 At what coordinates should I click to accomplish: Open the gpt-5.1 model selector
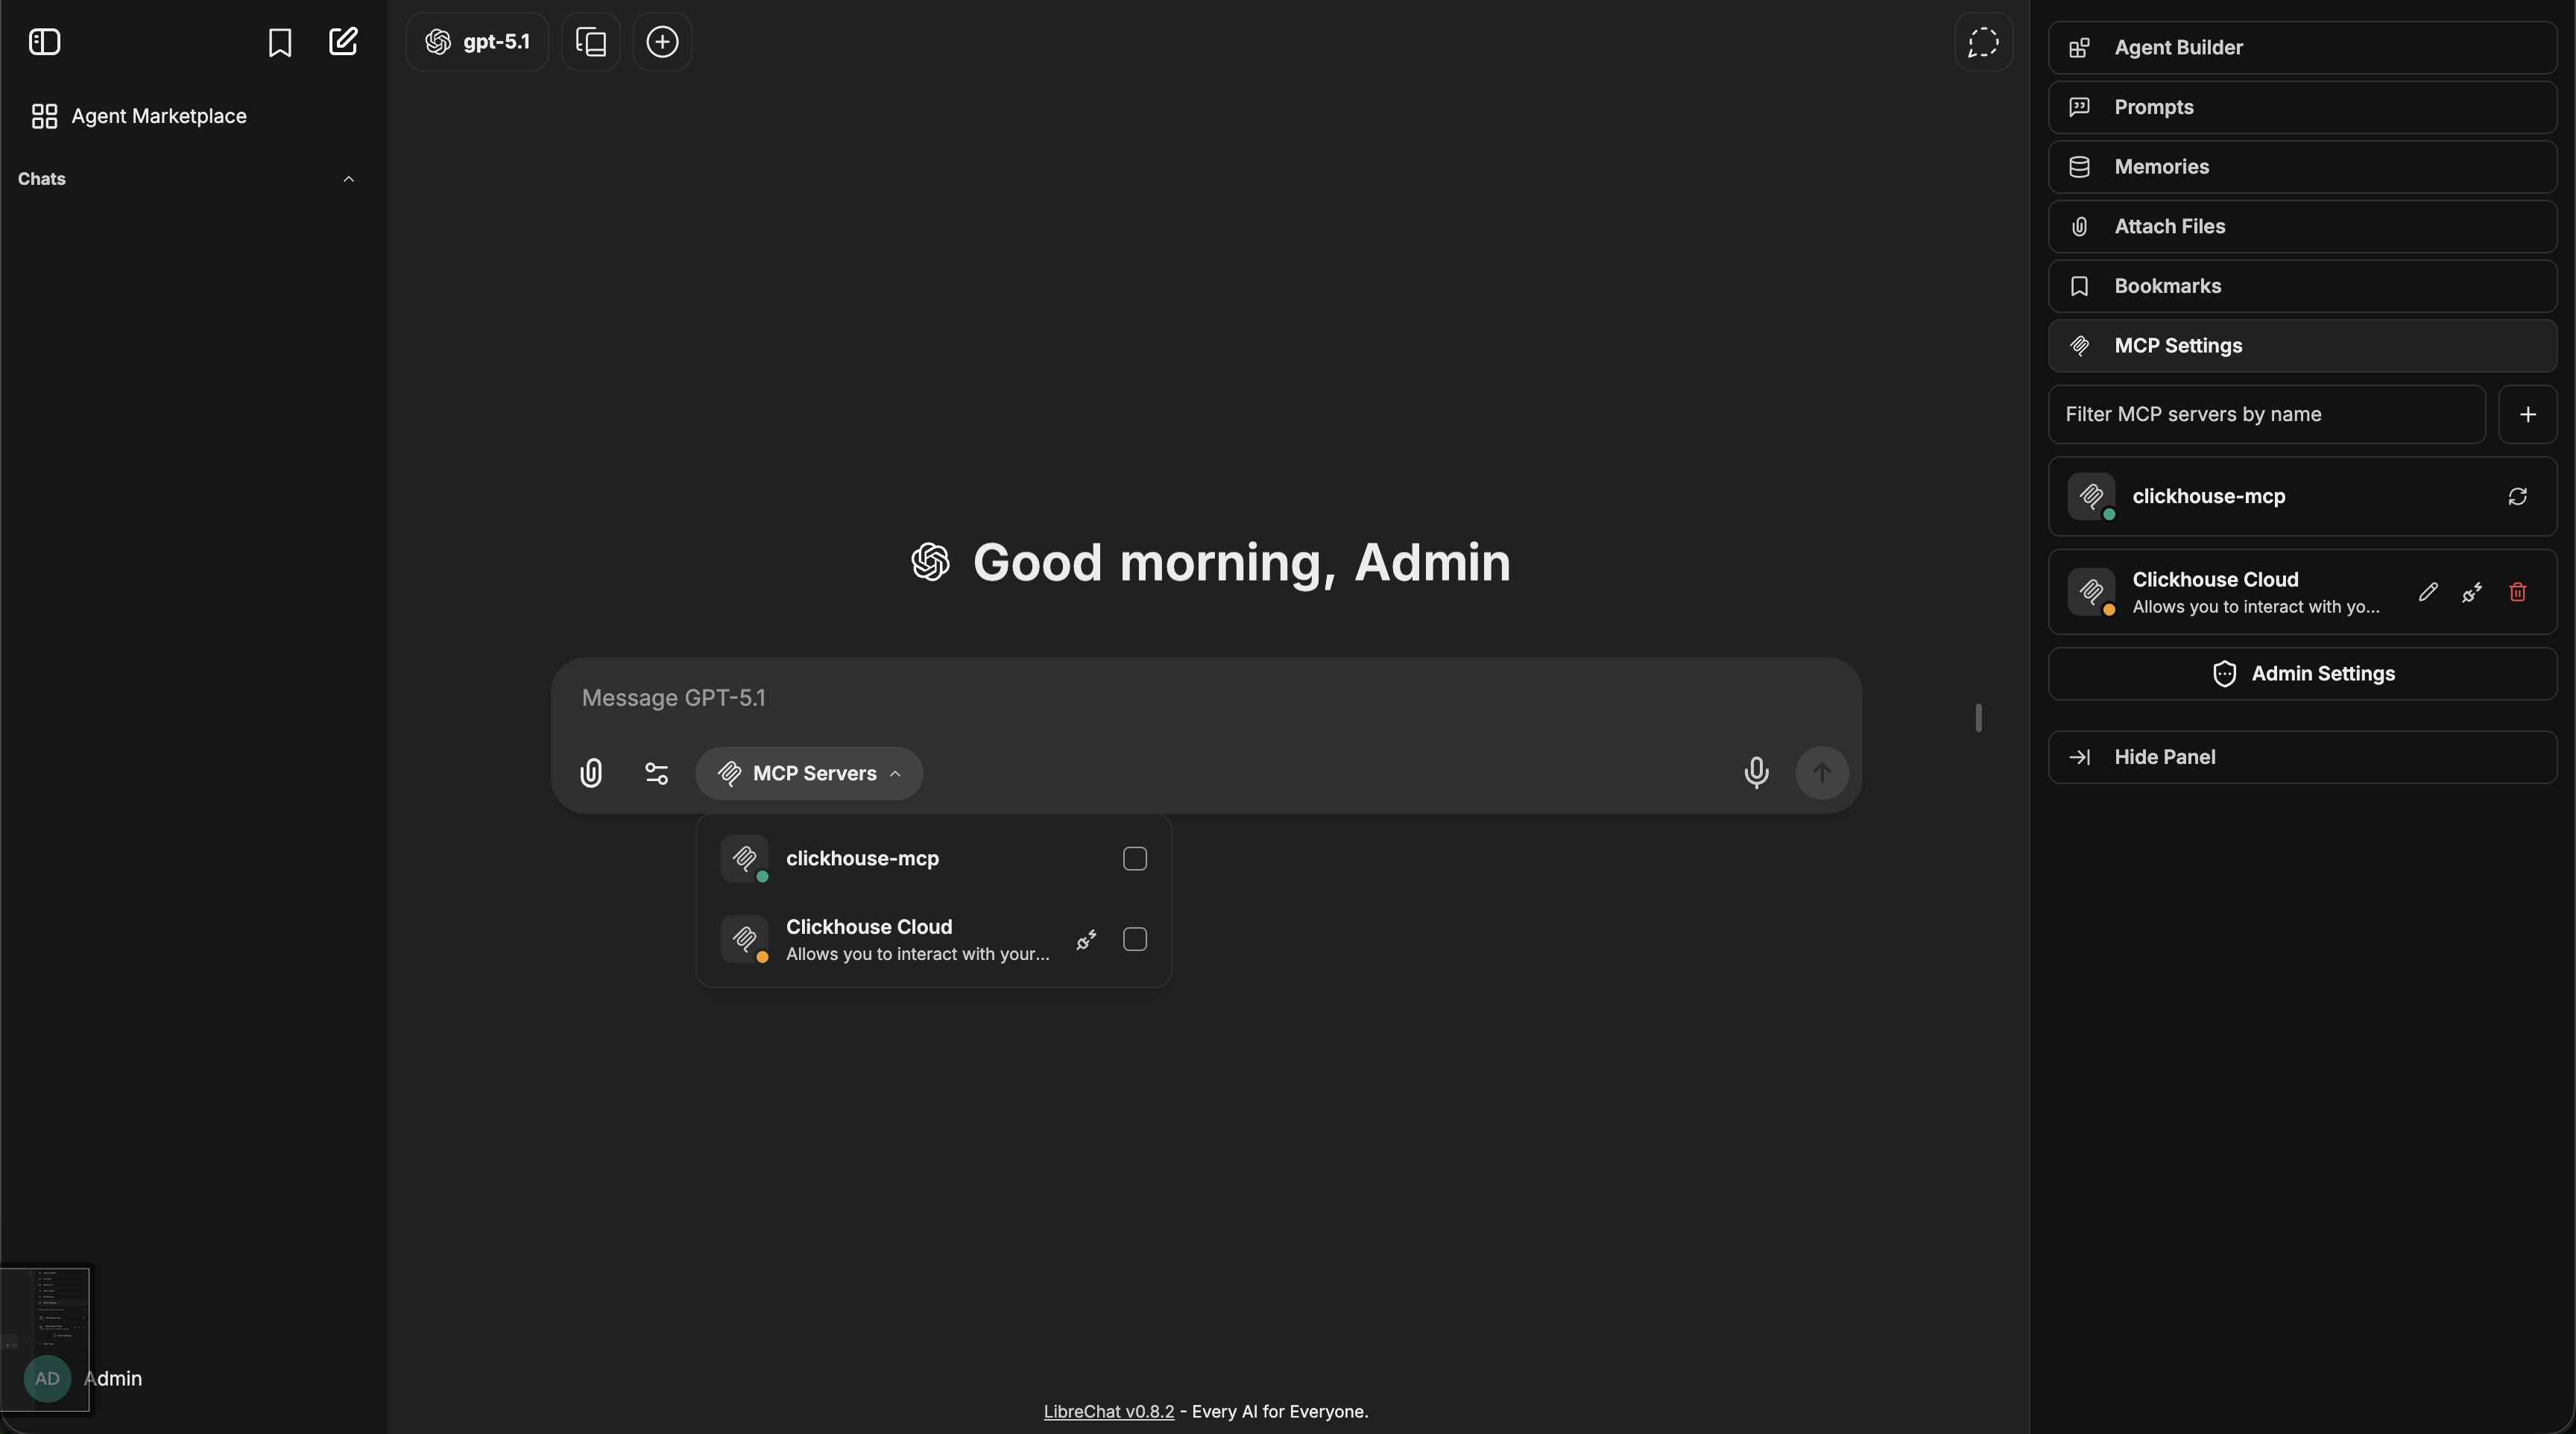(478, 42)
